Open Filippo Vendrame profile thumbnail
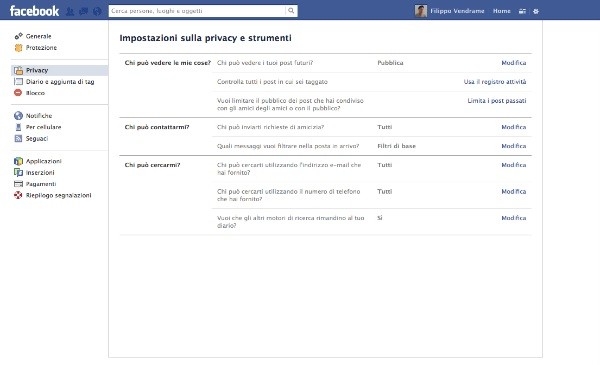Screen dimensions: 600x365 pyautogui.click(x=421, y=11)
